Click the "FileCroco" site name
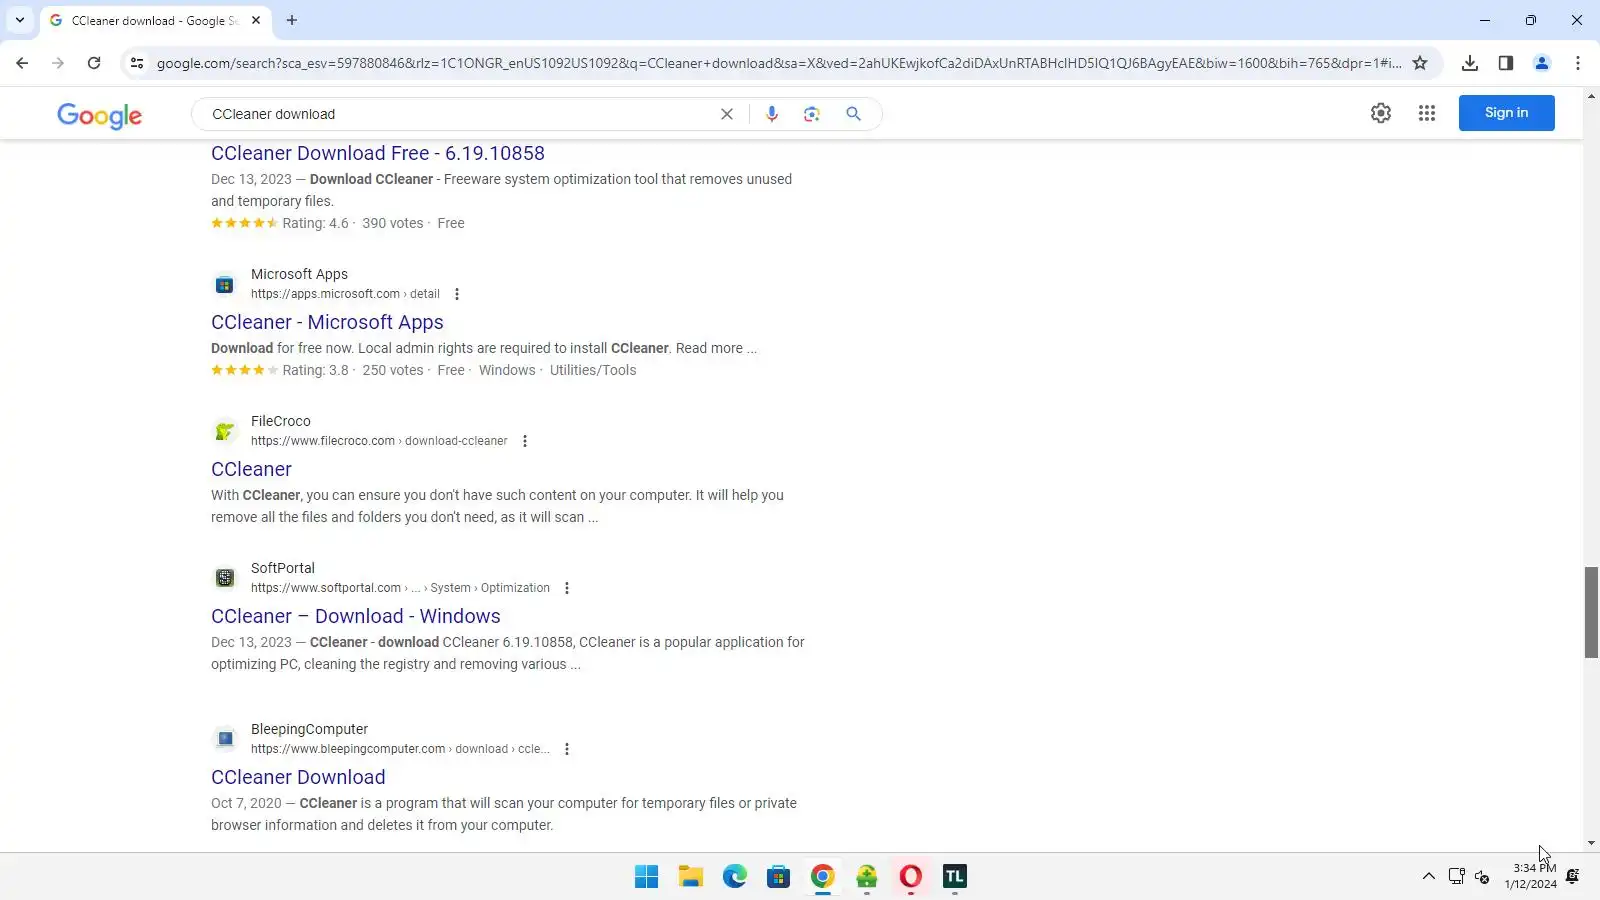1600x900 pixels. pos(281,421)
